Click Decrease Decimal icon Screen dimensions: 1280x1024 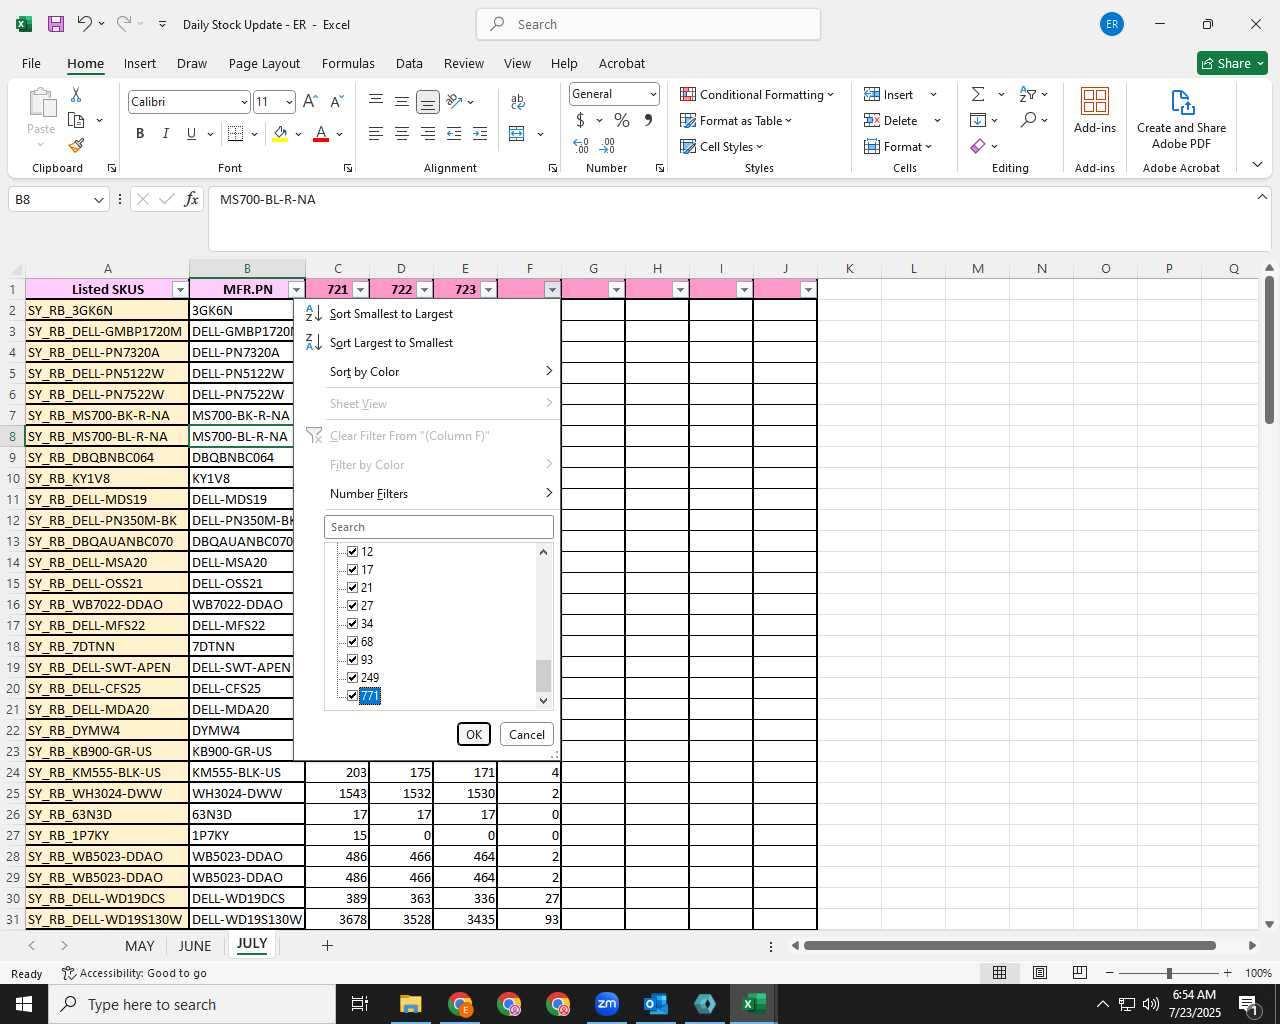pos(607,146)
